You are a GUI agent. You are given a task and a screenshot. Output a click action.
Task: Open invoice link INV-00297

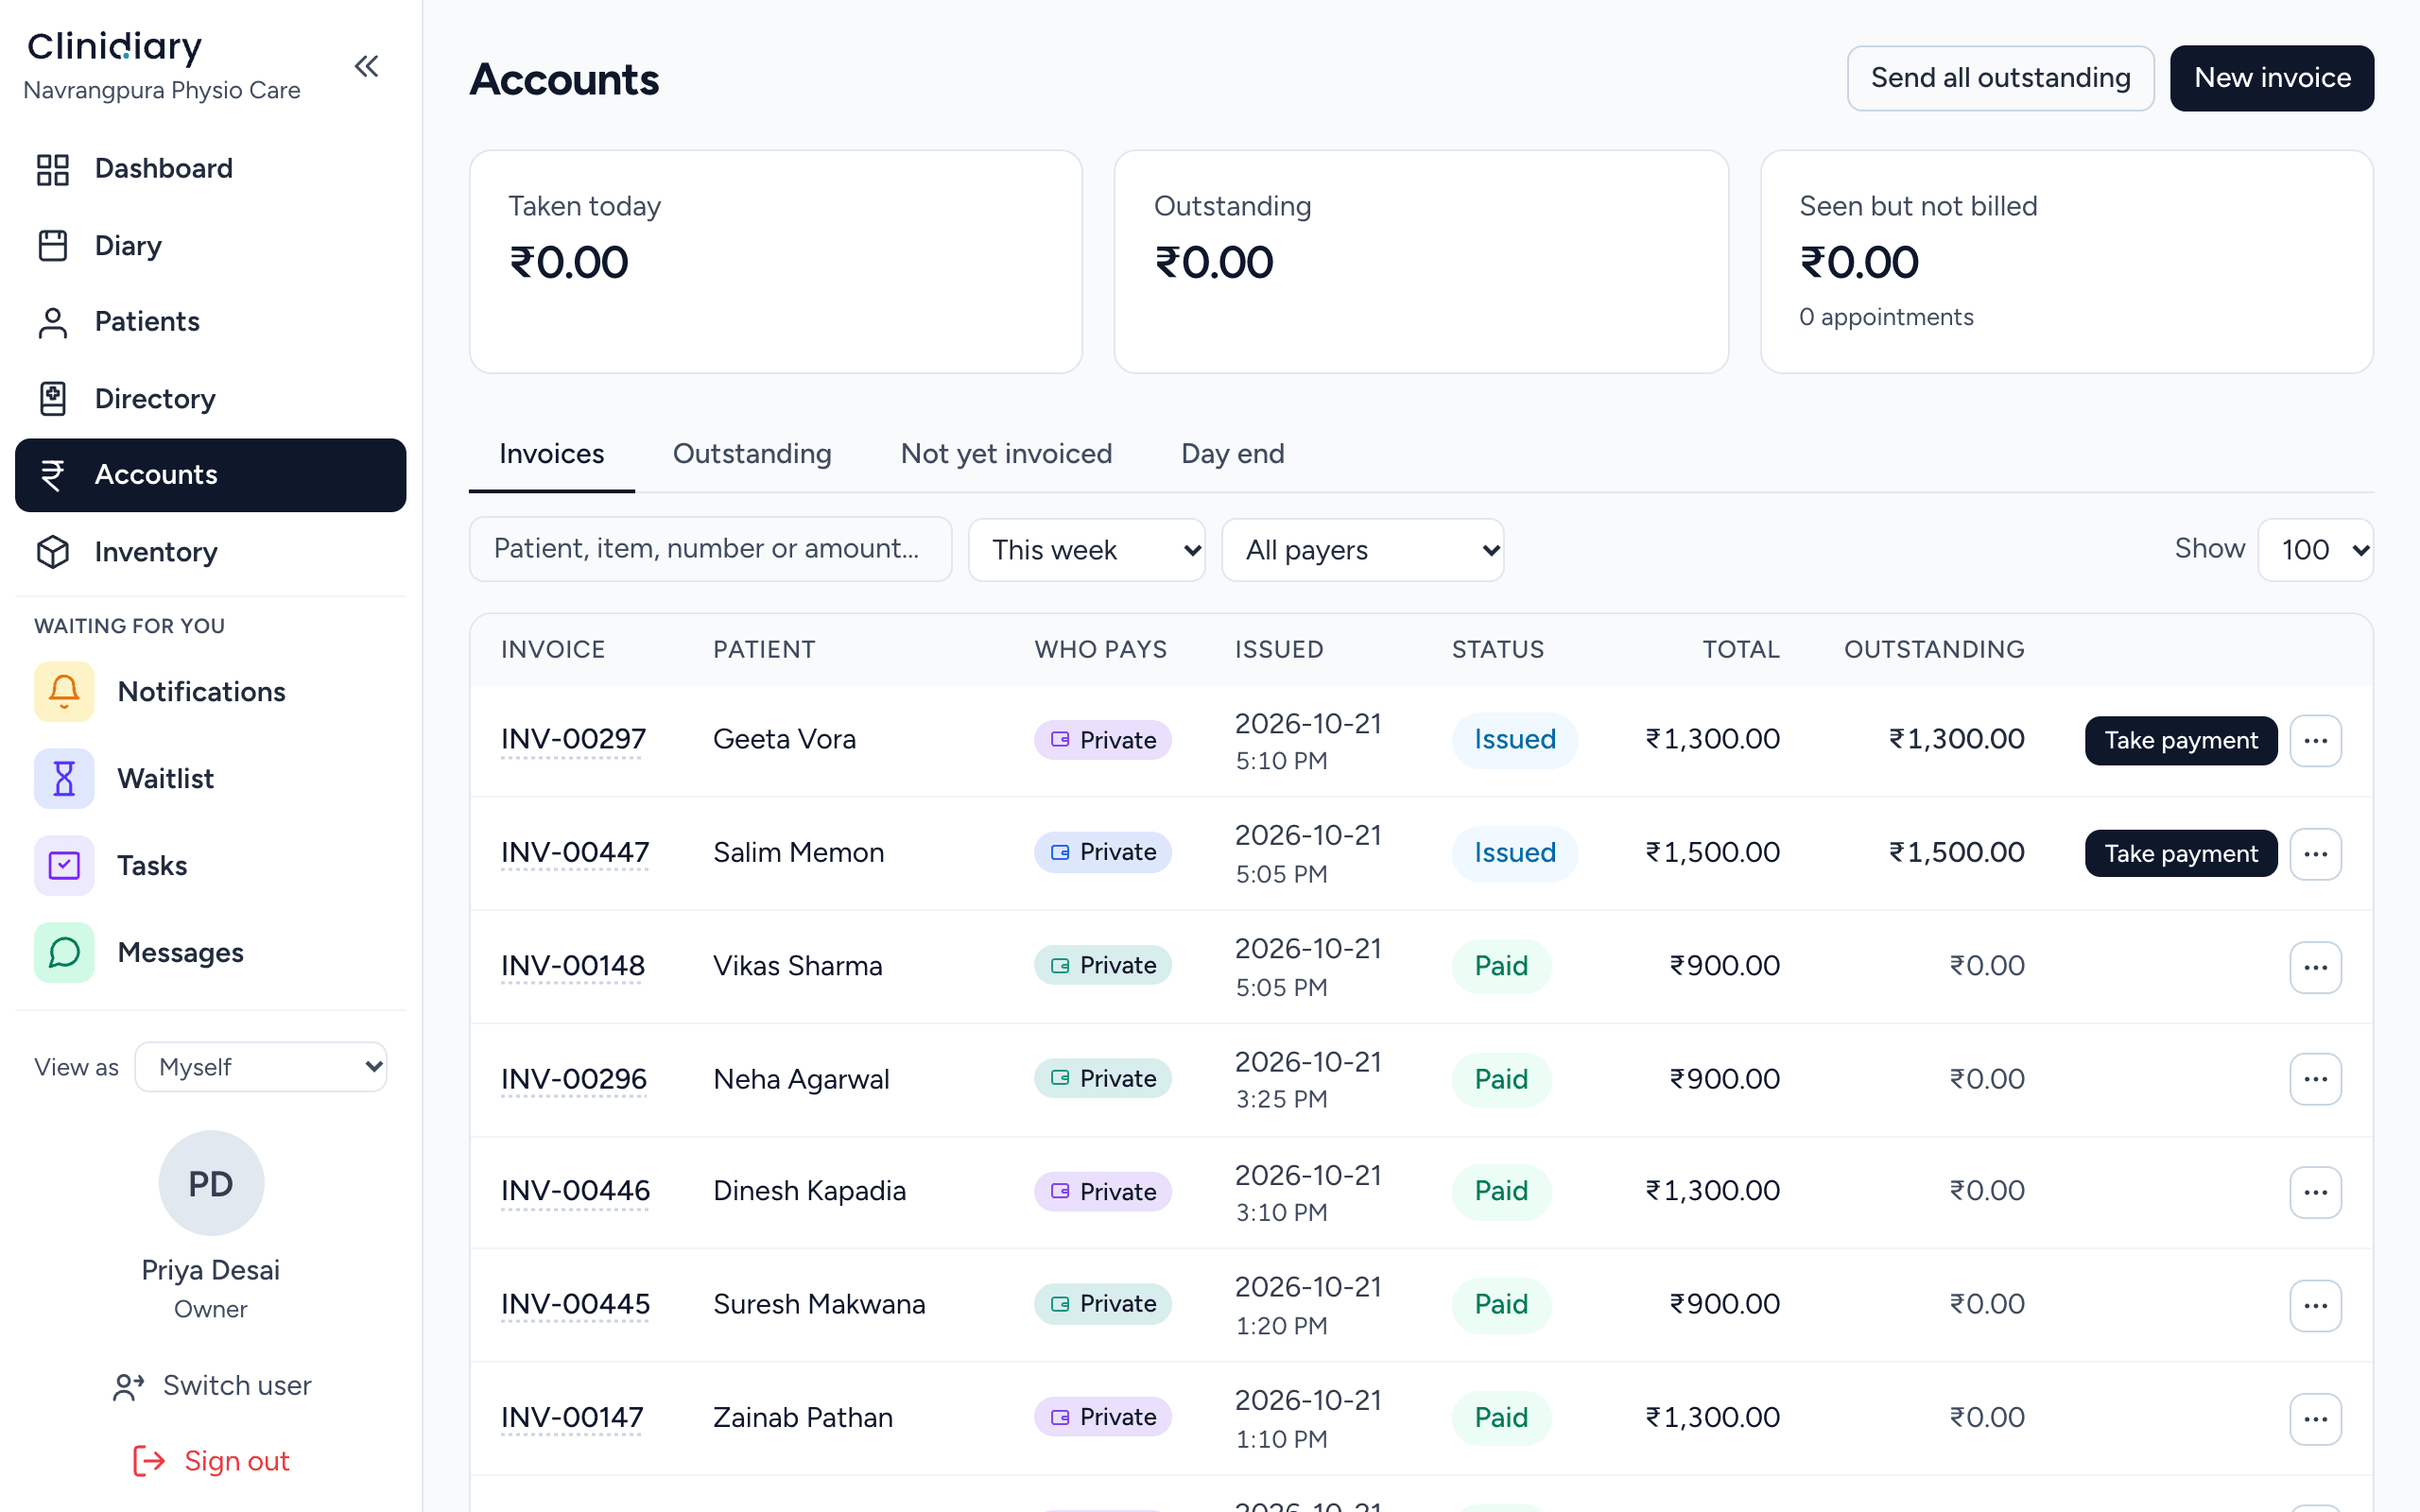click(x=573, y=739)
